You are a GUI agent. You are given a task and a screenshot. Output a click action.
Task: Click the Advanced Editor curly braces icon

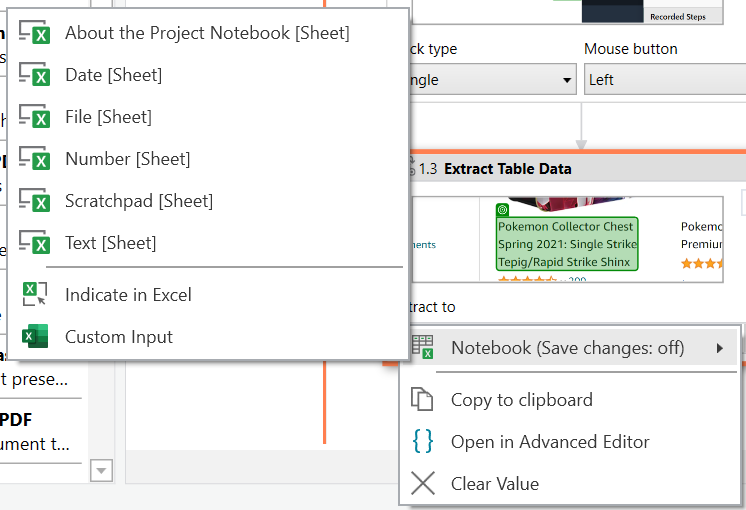[423, 442]
